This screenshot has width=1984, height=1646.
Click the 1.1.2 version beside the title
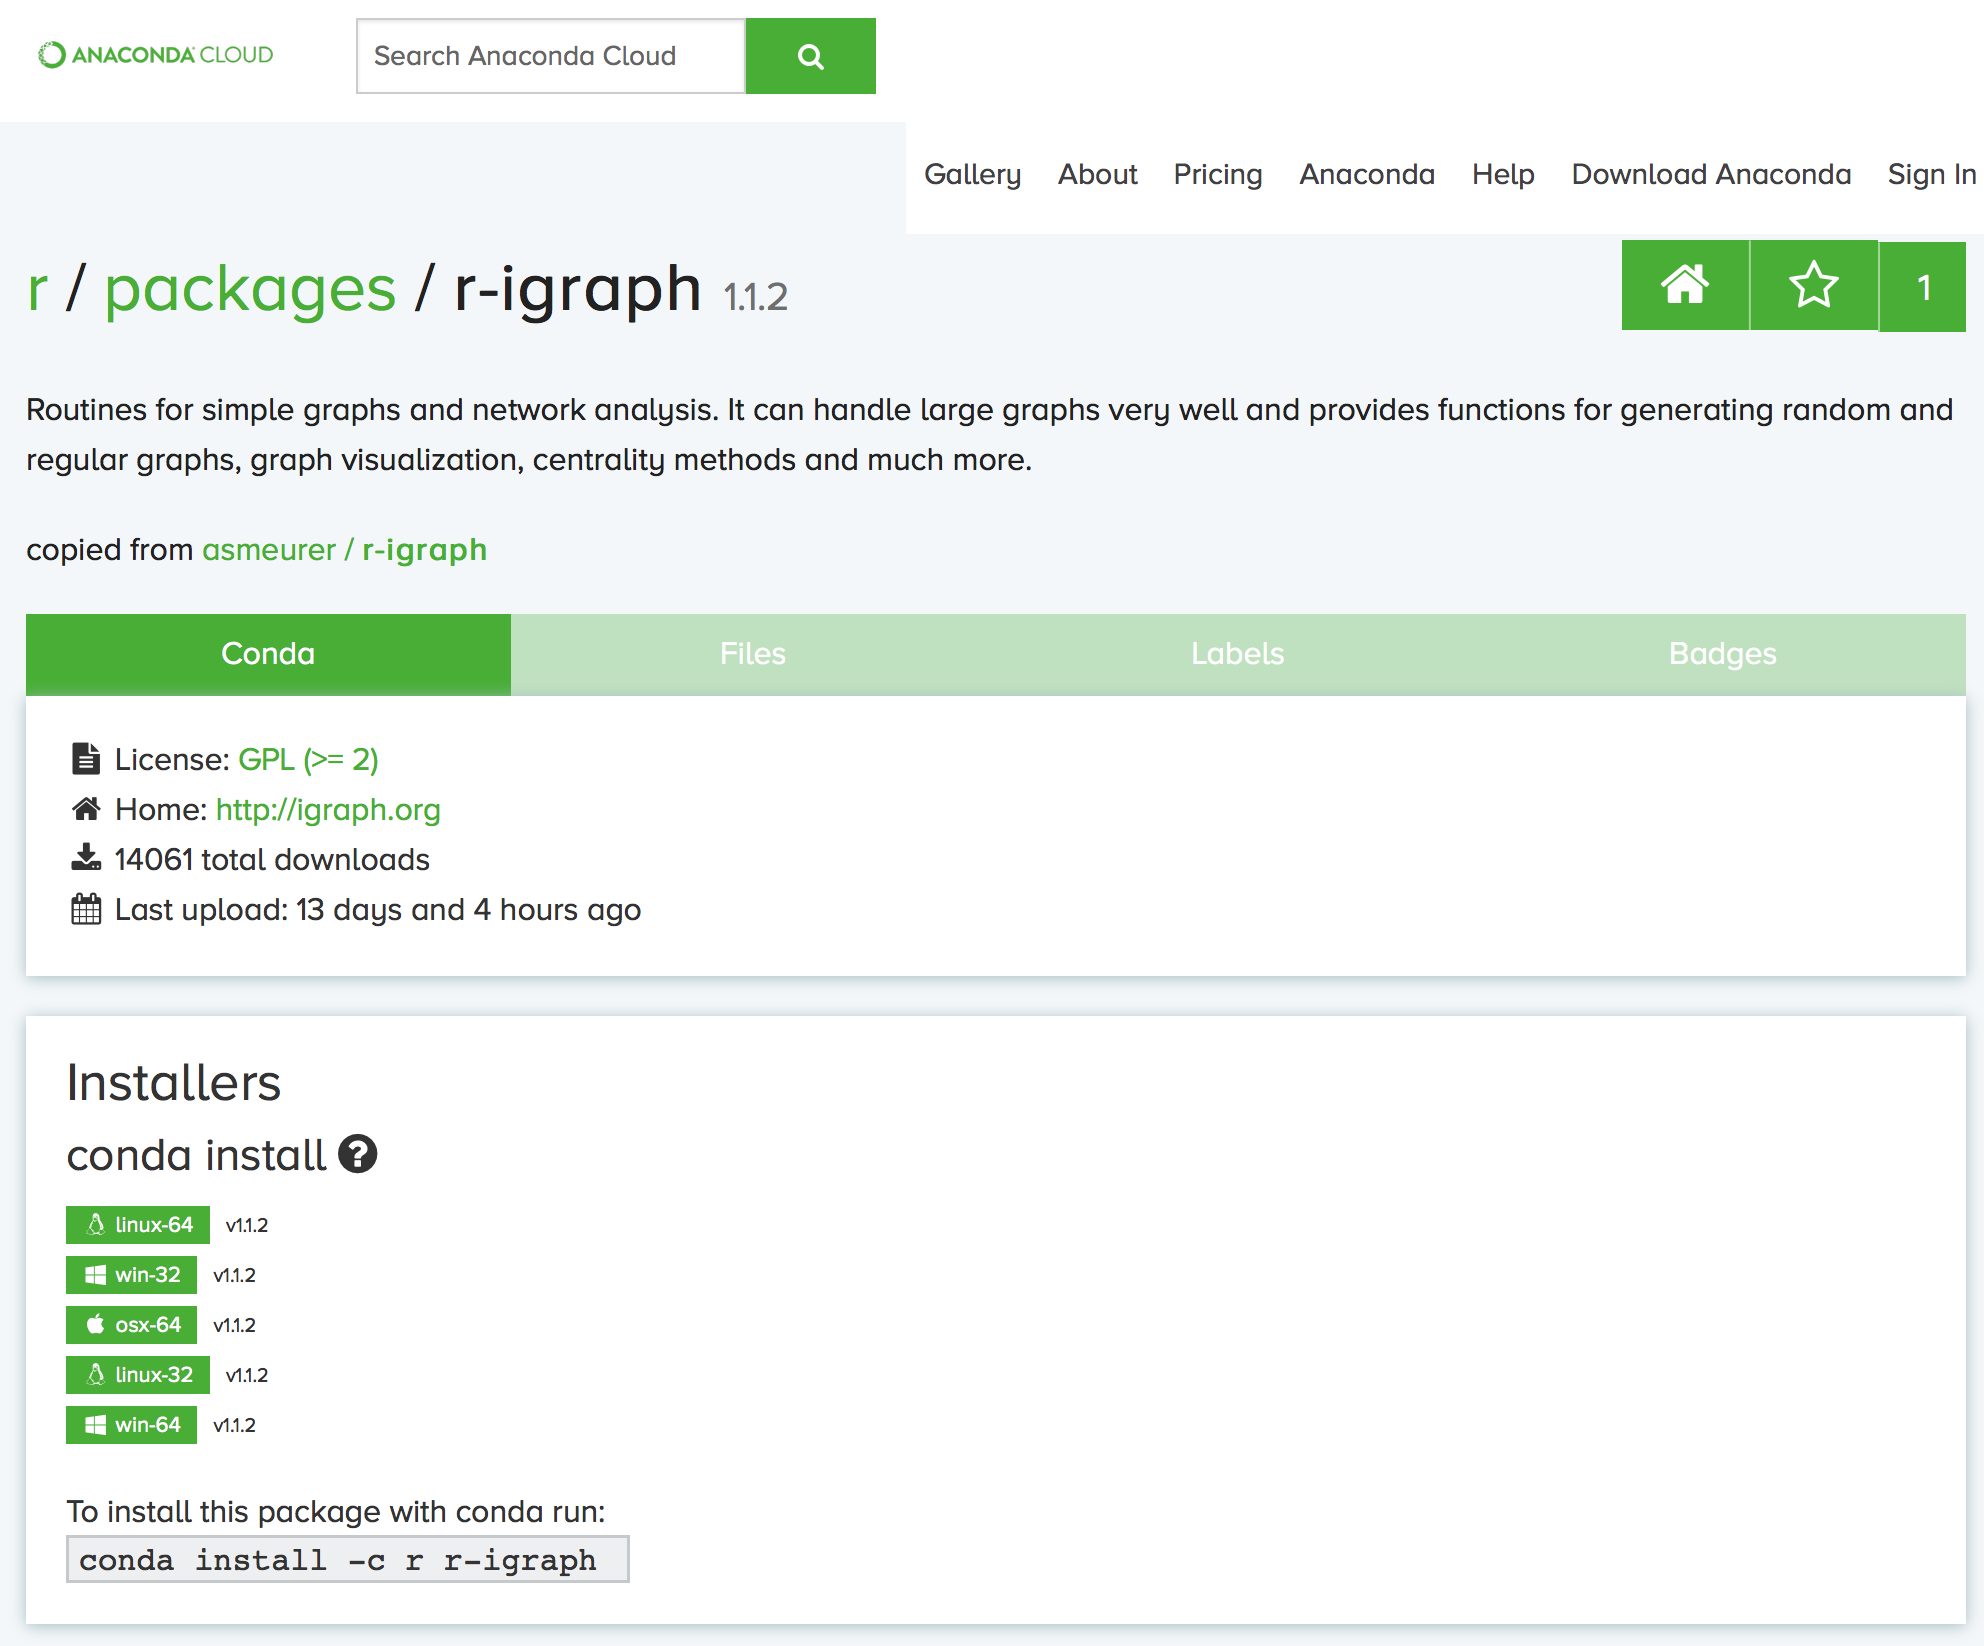click(756, 297)
